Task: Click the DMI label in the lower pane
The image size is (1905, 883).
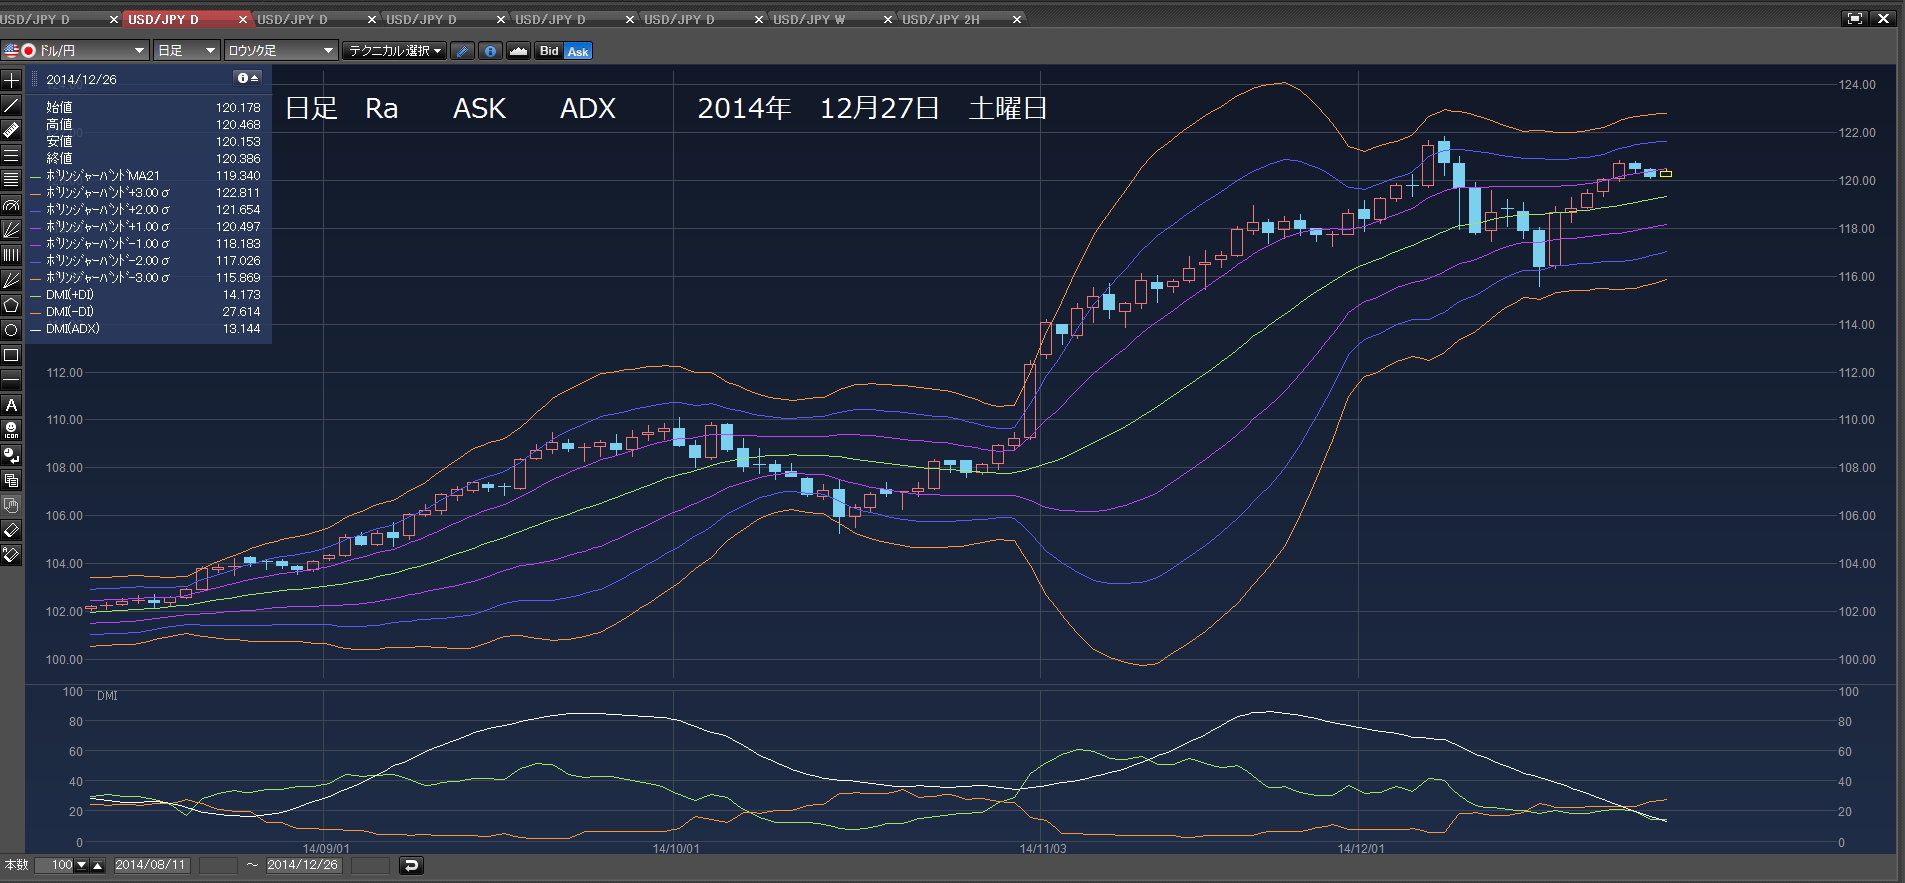Action: (107, 695)
